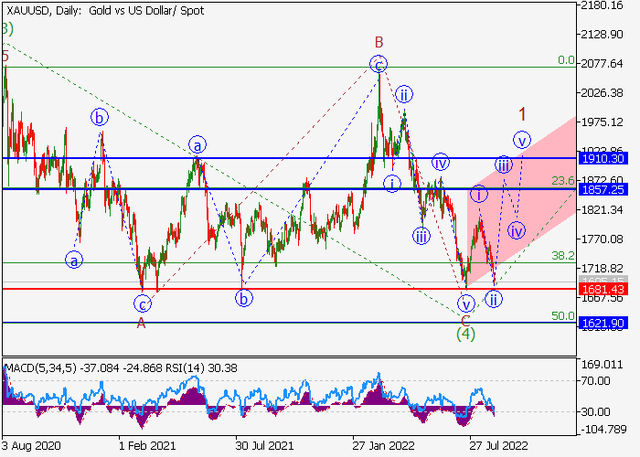Select the 0.0 Fibonacci level label
Image resolution: width=640 pixels, height=457 pixels.
click(x=566, y=60)
